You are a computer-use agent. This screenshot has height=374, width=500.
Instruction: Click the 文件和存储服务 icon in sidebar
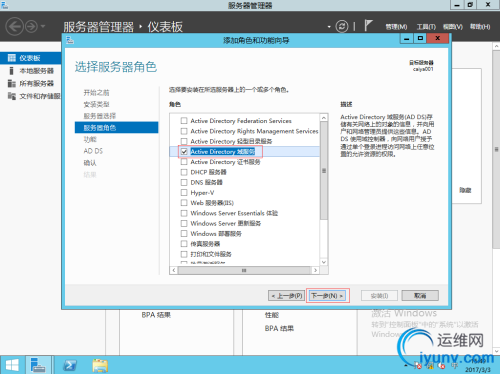coord(12,96)
